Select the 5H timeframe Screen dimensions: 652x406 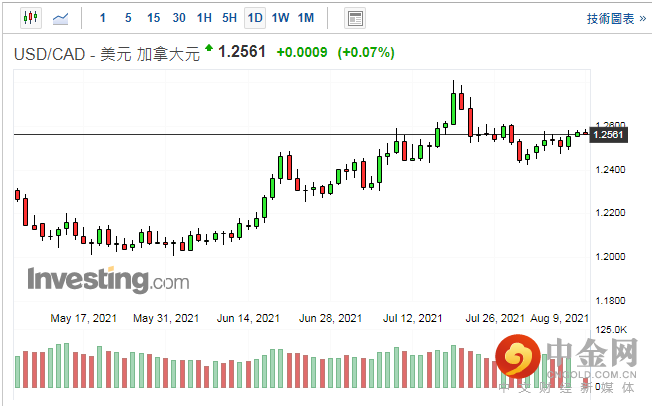coord(229,18)
